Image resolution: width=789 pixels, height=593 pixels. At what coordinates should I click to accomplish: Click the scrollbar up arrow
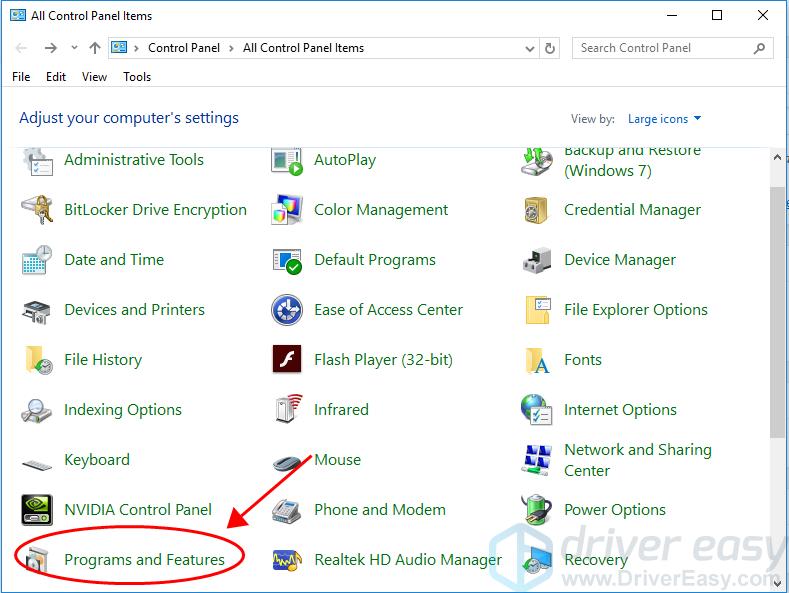[x=777, y=157]
